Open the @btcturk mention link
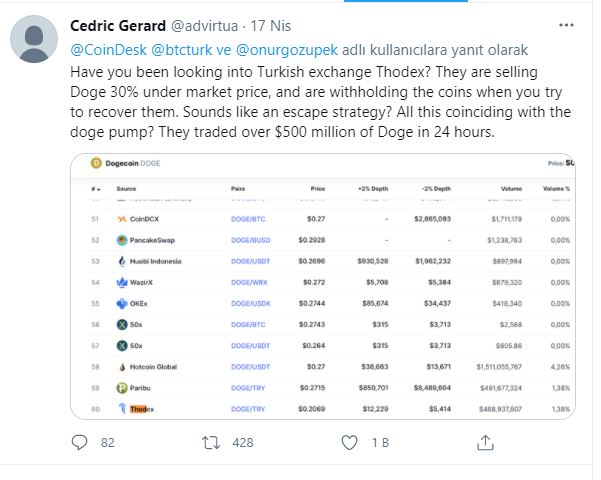 (182, 50)
